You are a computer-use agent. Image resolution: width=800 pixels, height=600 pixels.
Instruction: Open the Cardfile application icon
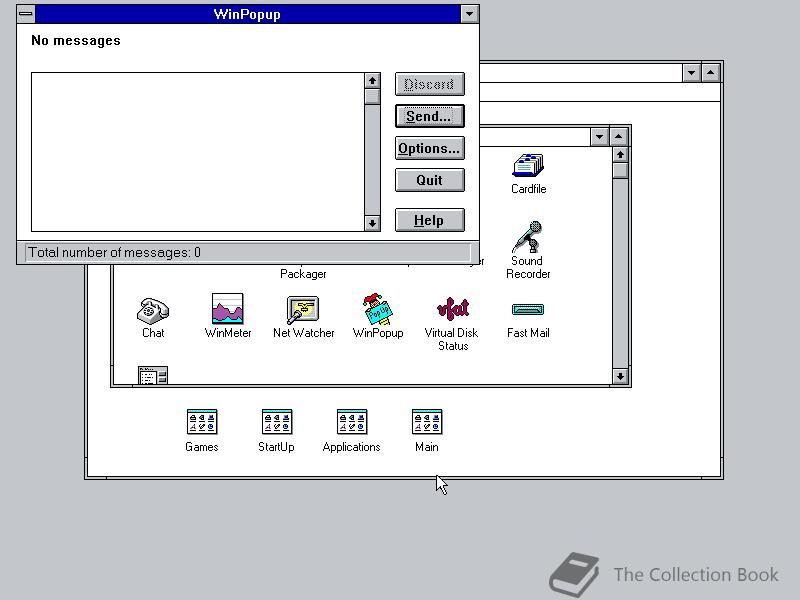click(x=528, y=166)
